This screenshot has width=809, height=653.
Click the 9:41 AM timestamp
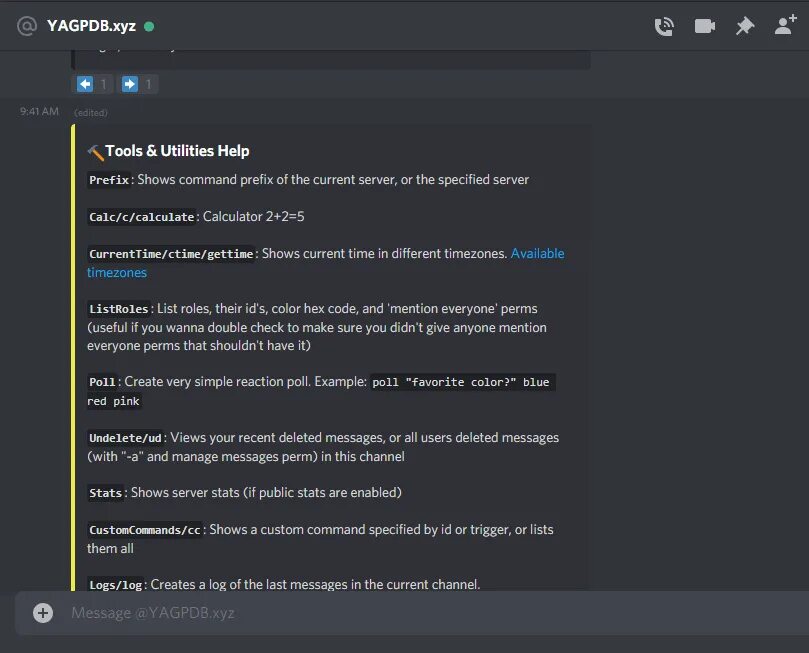[x=39, y=111]
